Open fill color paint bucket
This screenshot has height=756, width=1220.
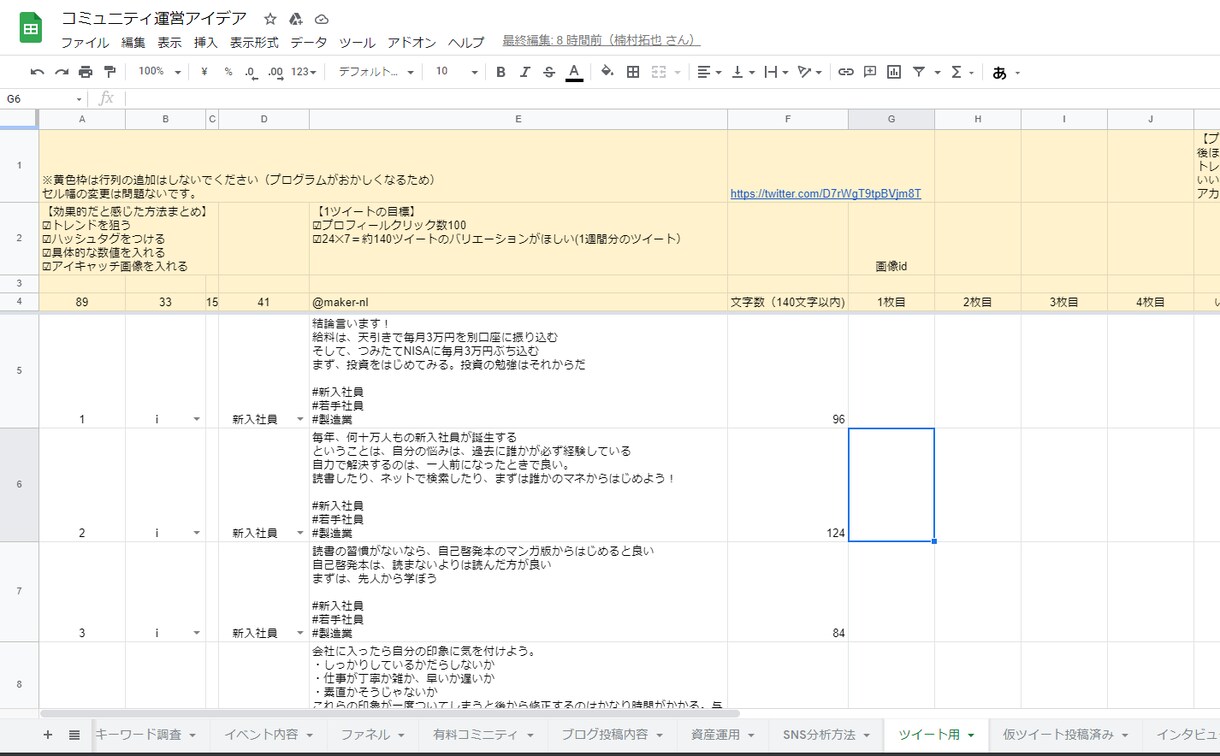(607, 72)
